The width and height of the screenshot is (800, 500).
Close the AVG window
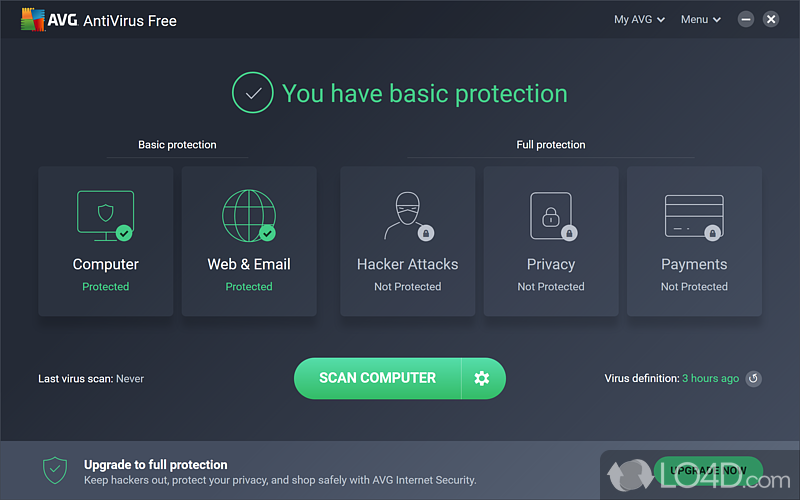click(x=771, y=19)
